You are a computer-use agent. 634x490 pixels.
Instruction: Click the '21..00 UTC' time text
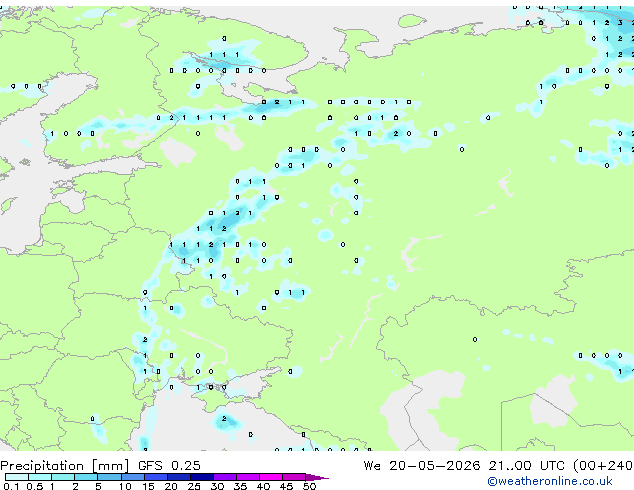(526, 465)
